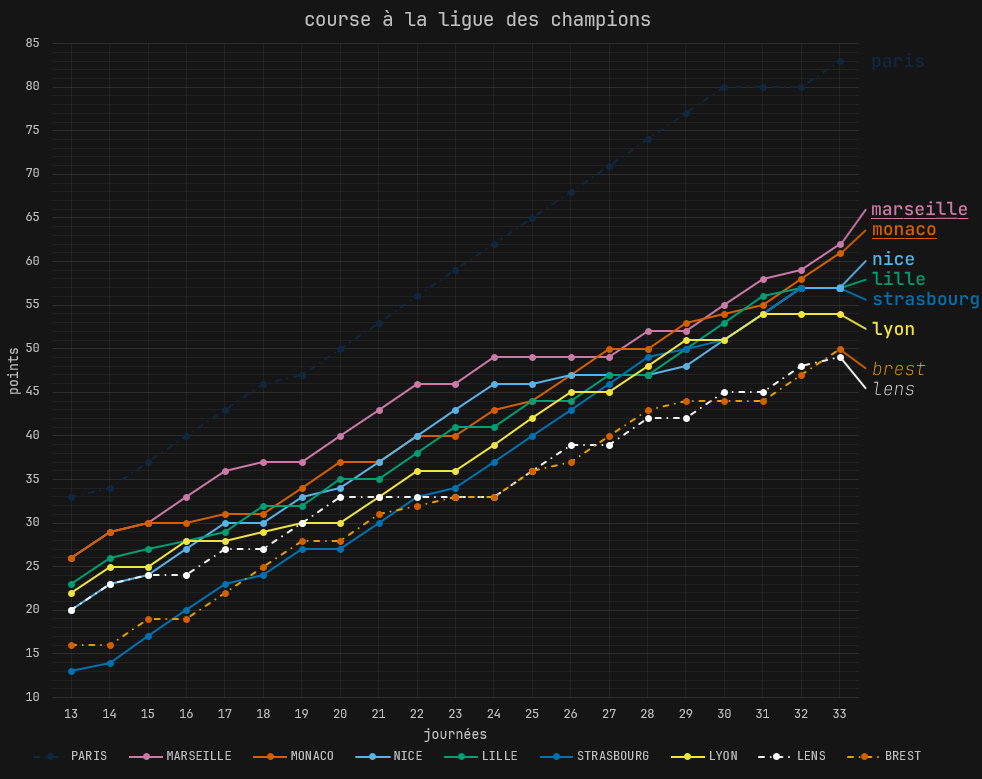This screenshot has width=982, height=779.
Task: Select Monaco data point at journée 33
Action: 840,253
